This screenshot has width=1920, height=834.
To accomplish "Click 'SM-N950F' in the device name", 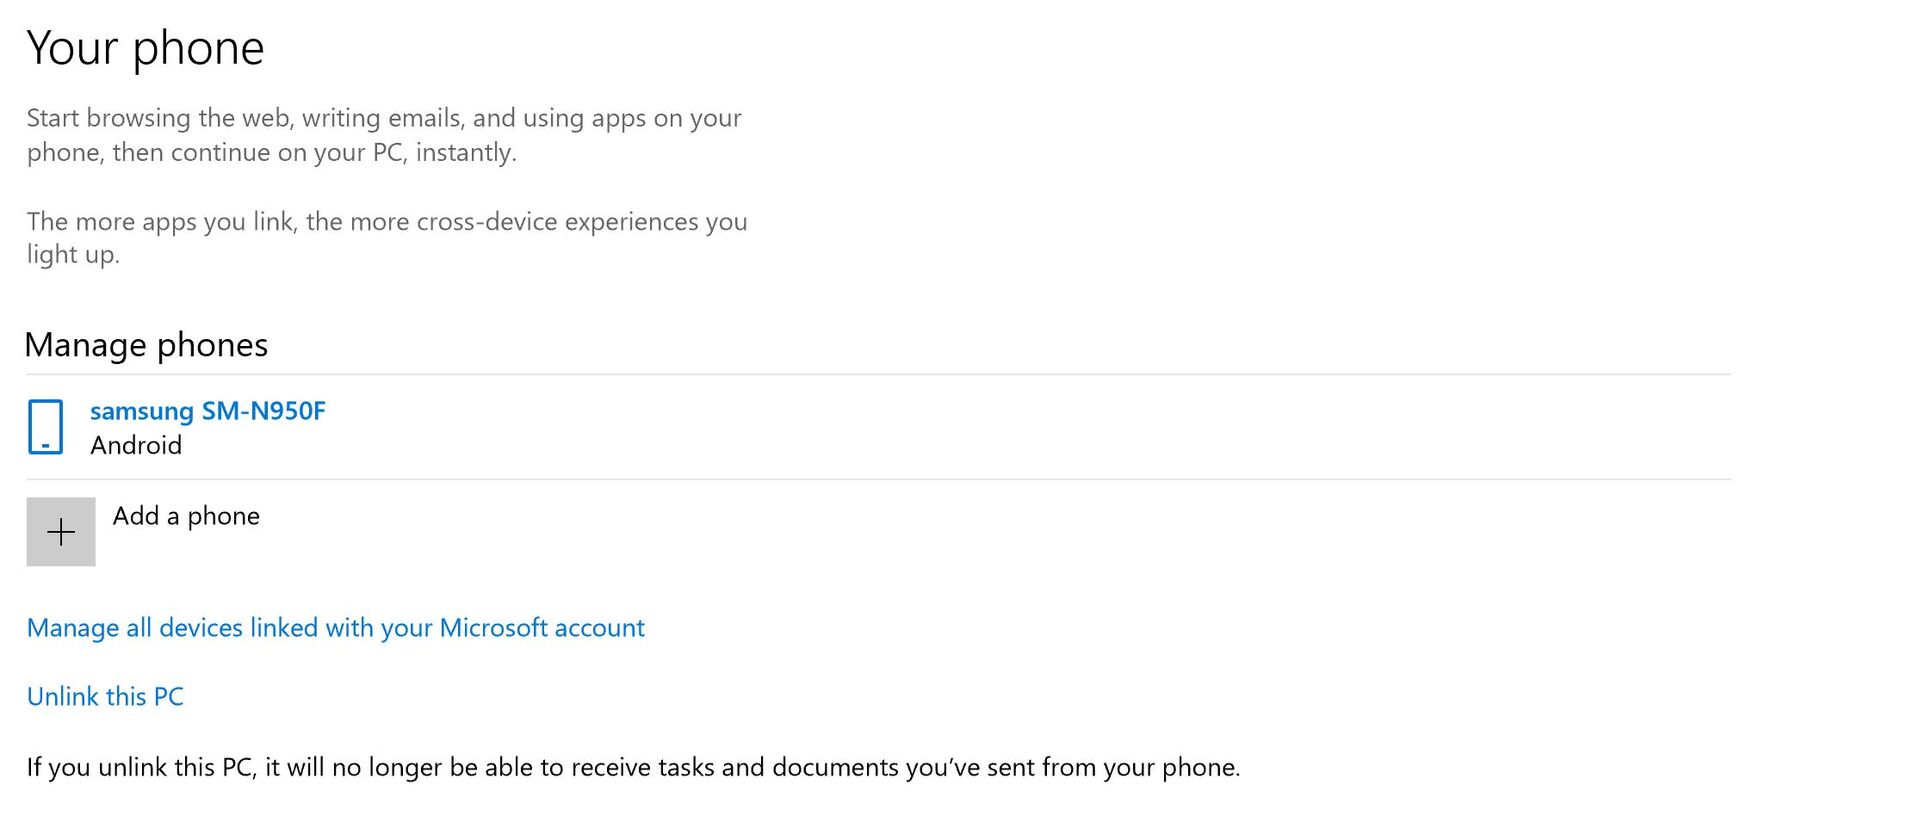I will 264,411.
